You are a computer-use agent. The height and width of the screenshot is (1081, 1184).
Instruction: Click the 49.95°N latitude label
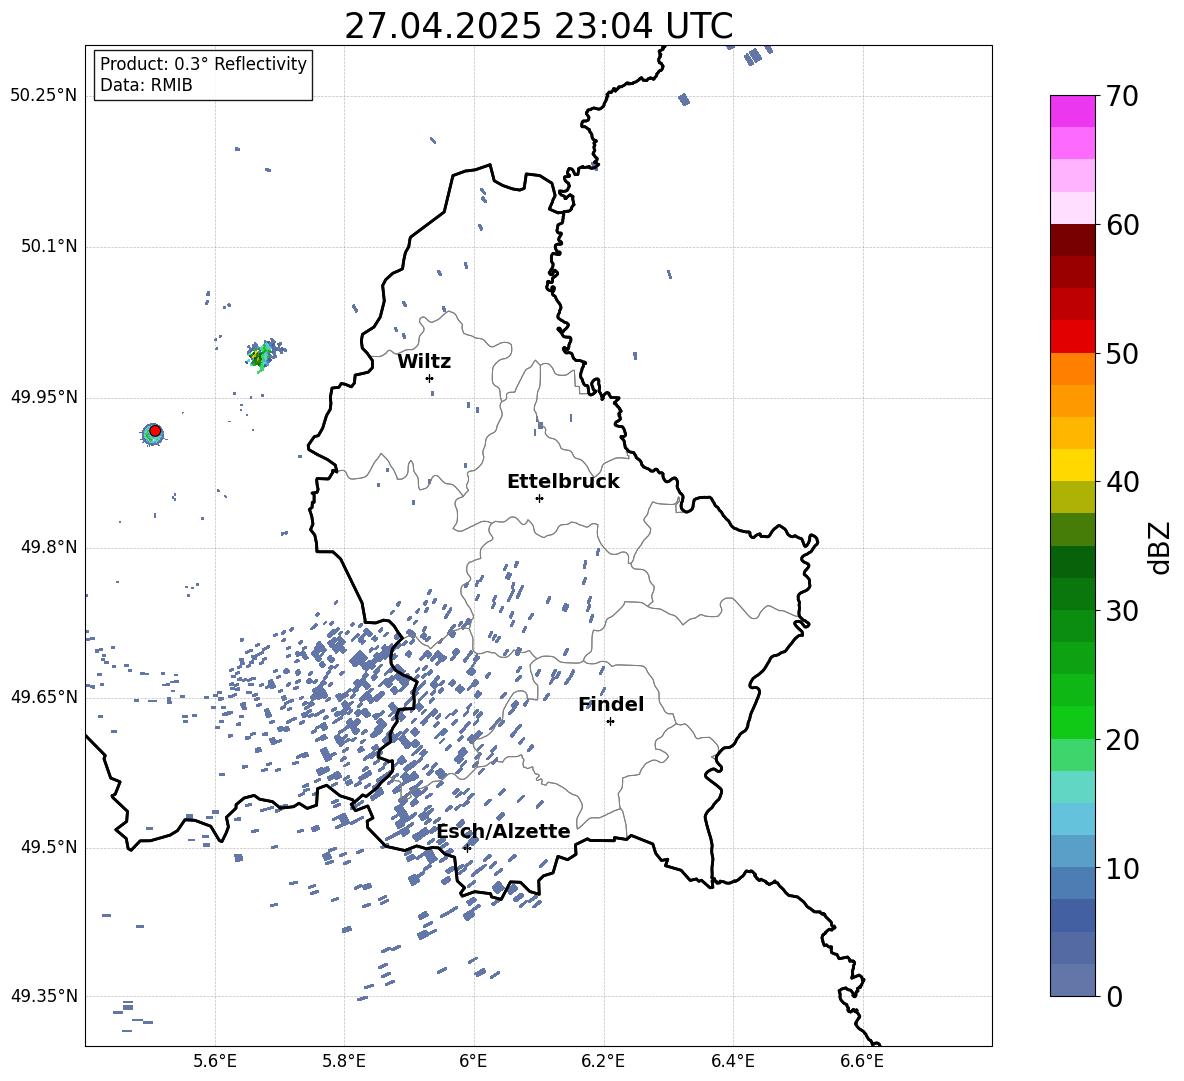44,397
